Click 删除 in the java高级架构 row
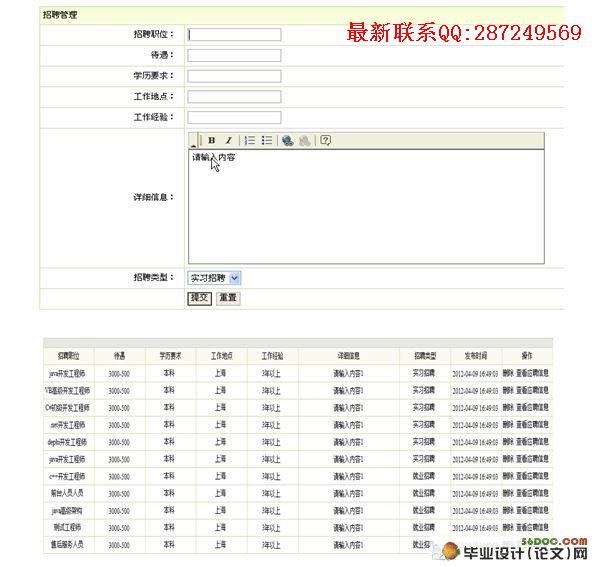The height and width of the screenshot is (567, 596). point(508,510)
